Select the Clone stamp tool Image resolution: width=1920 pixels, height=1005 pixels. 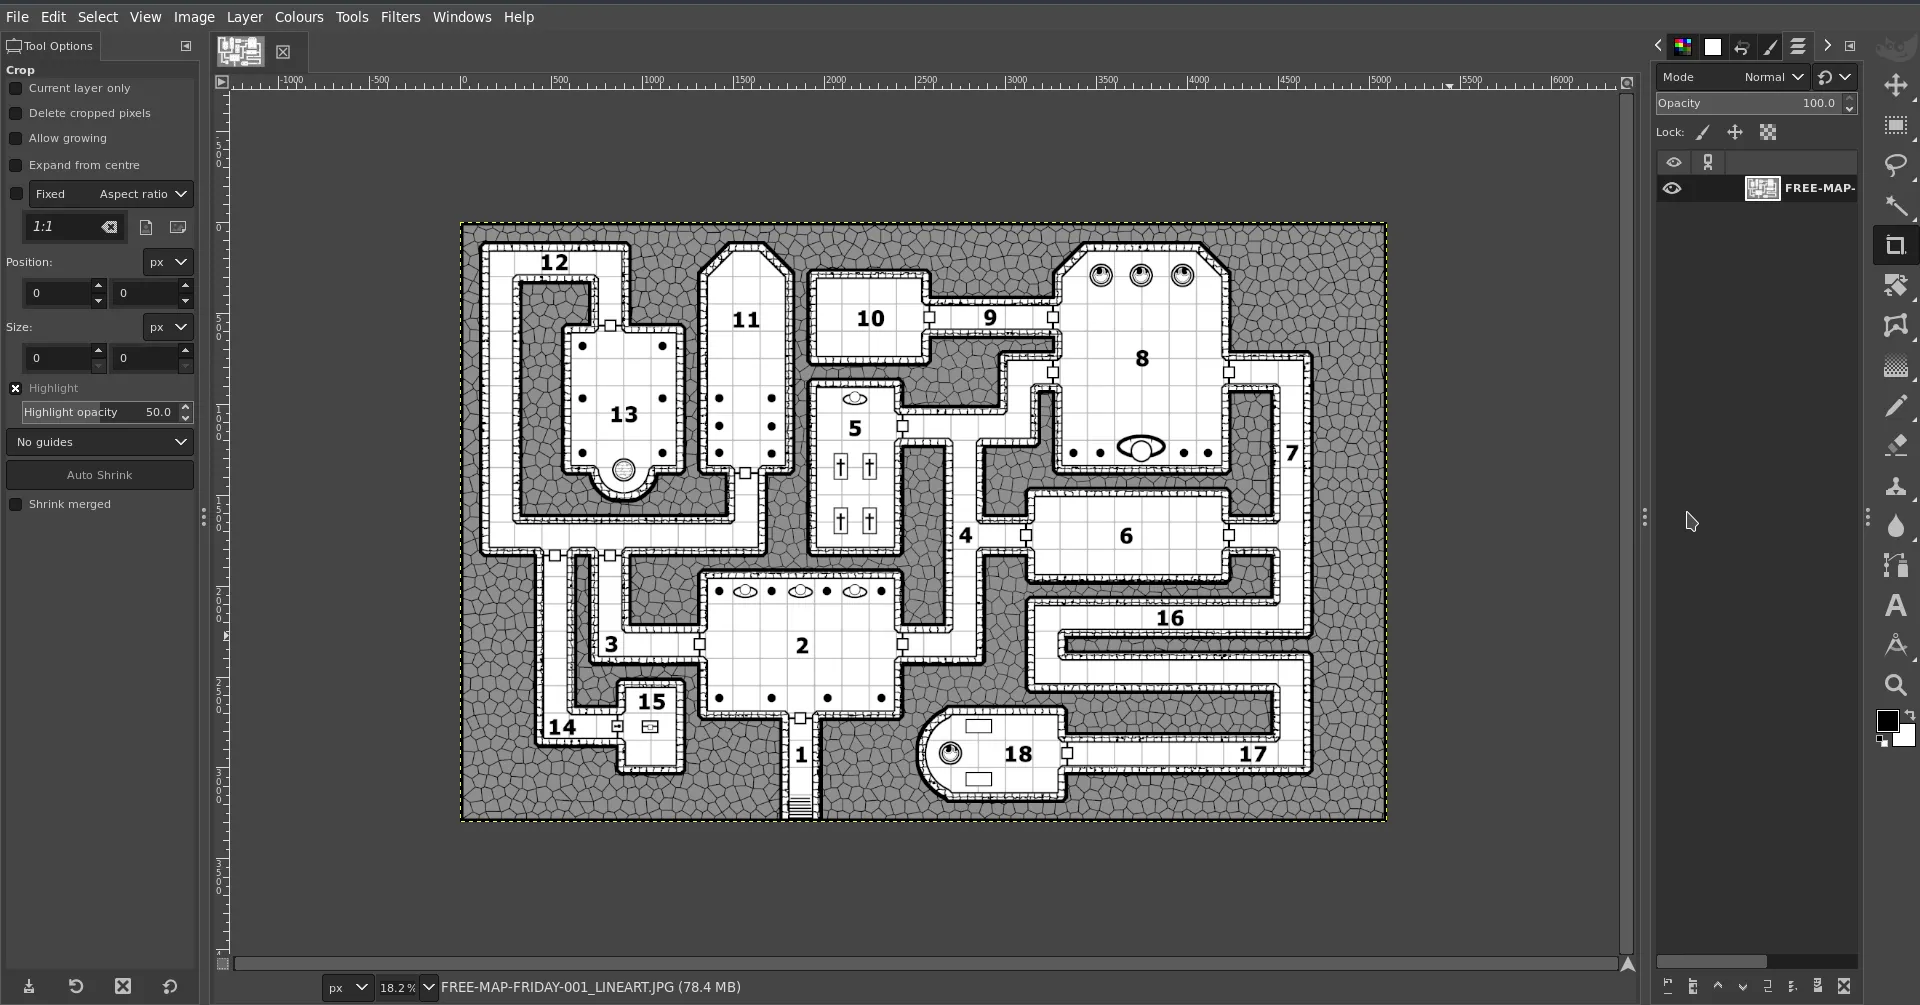click(x=1895, y=486)
